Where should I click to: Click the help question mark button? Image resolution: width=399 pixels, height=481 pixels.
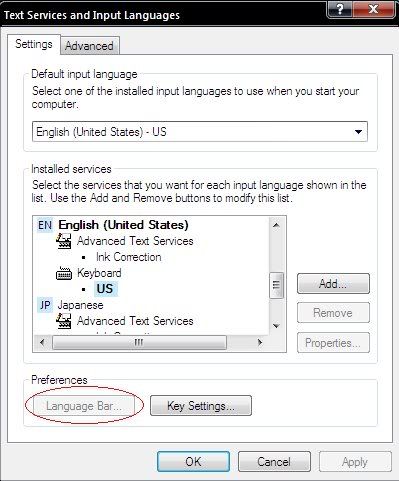[340, 9]
